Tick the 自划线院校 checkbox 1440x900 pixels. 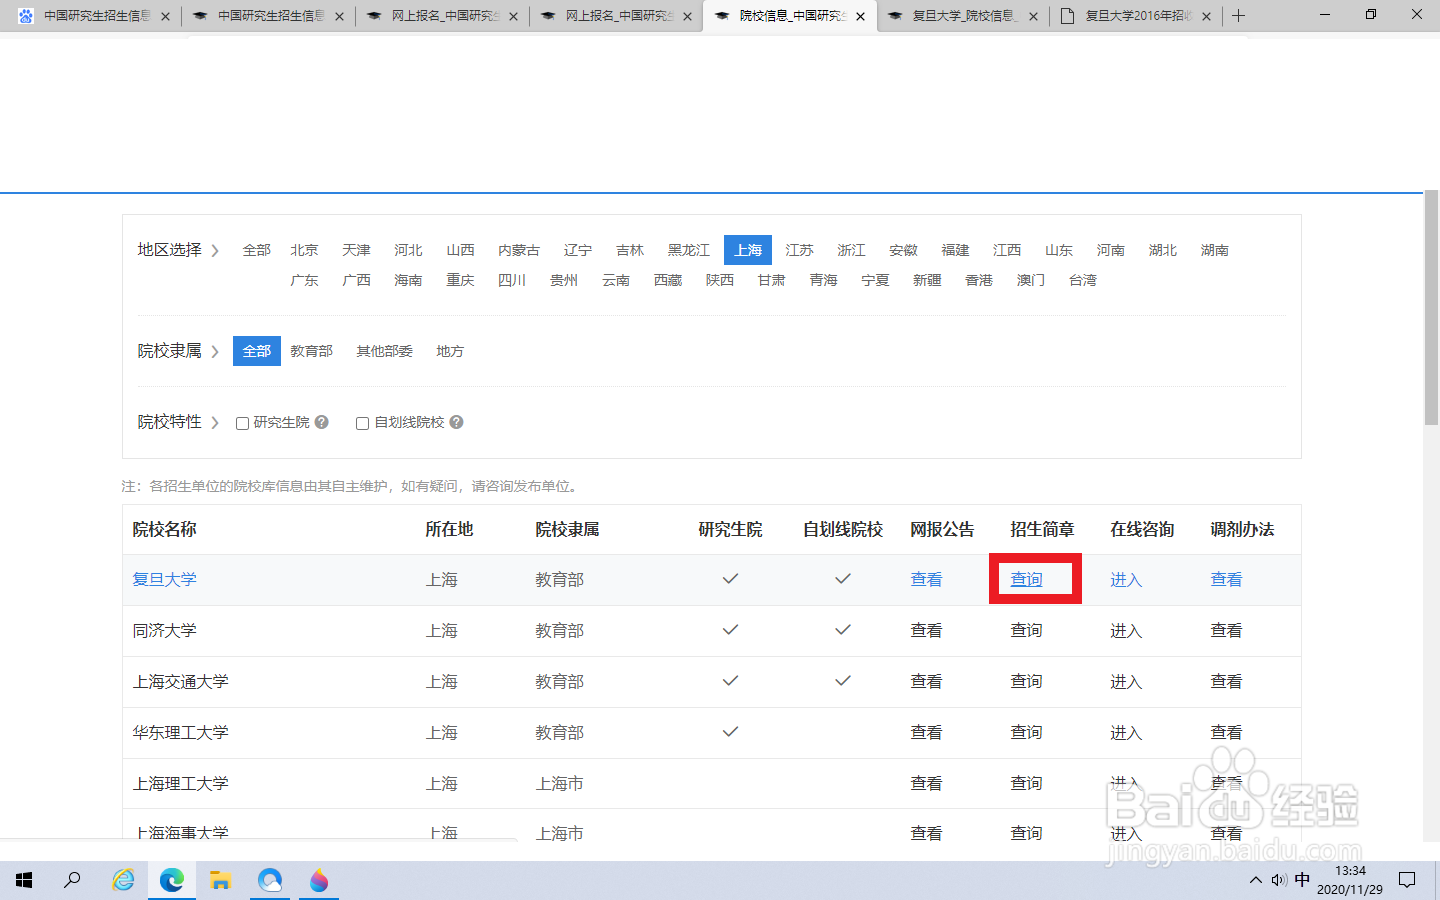pos(362,423)
